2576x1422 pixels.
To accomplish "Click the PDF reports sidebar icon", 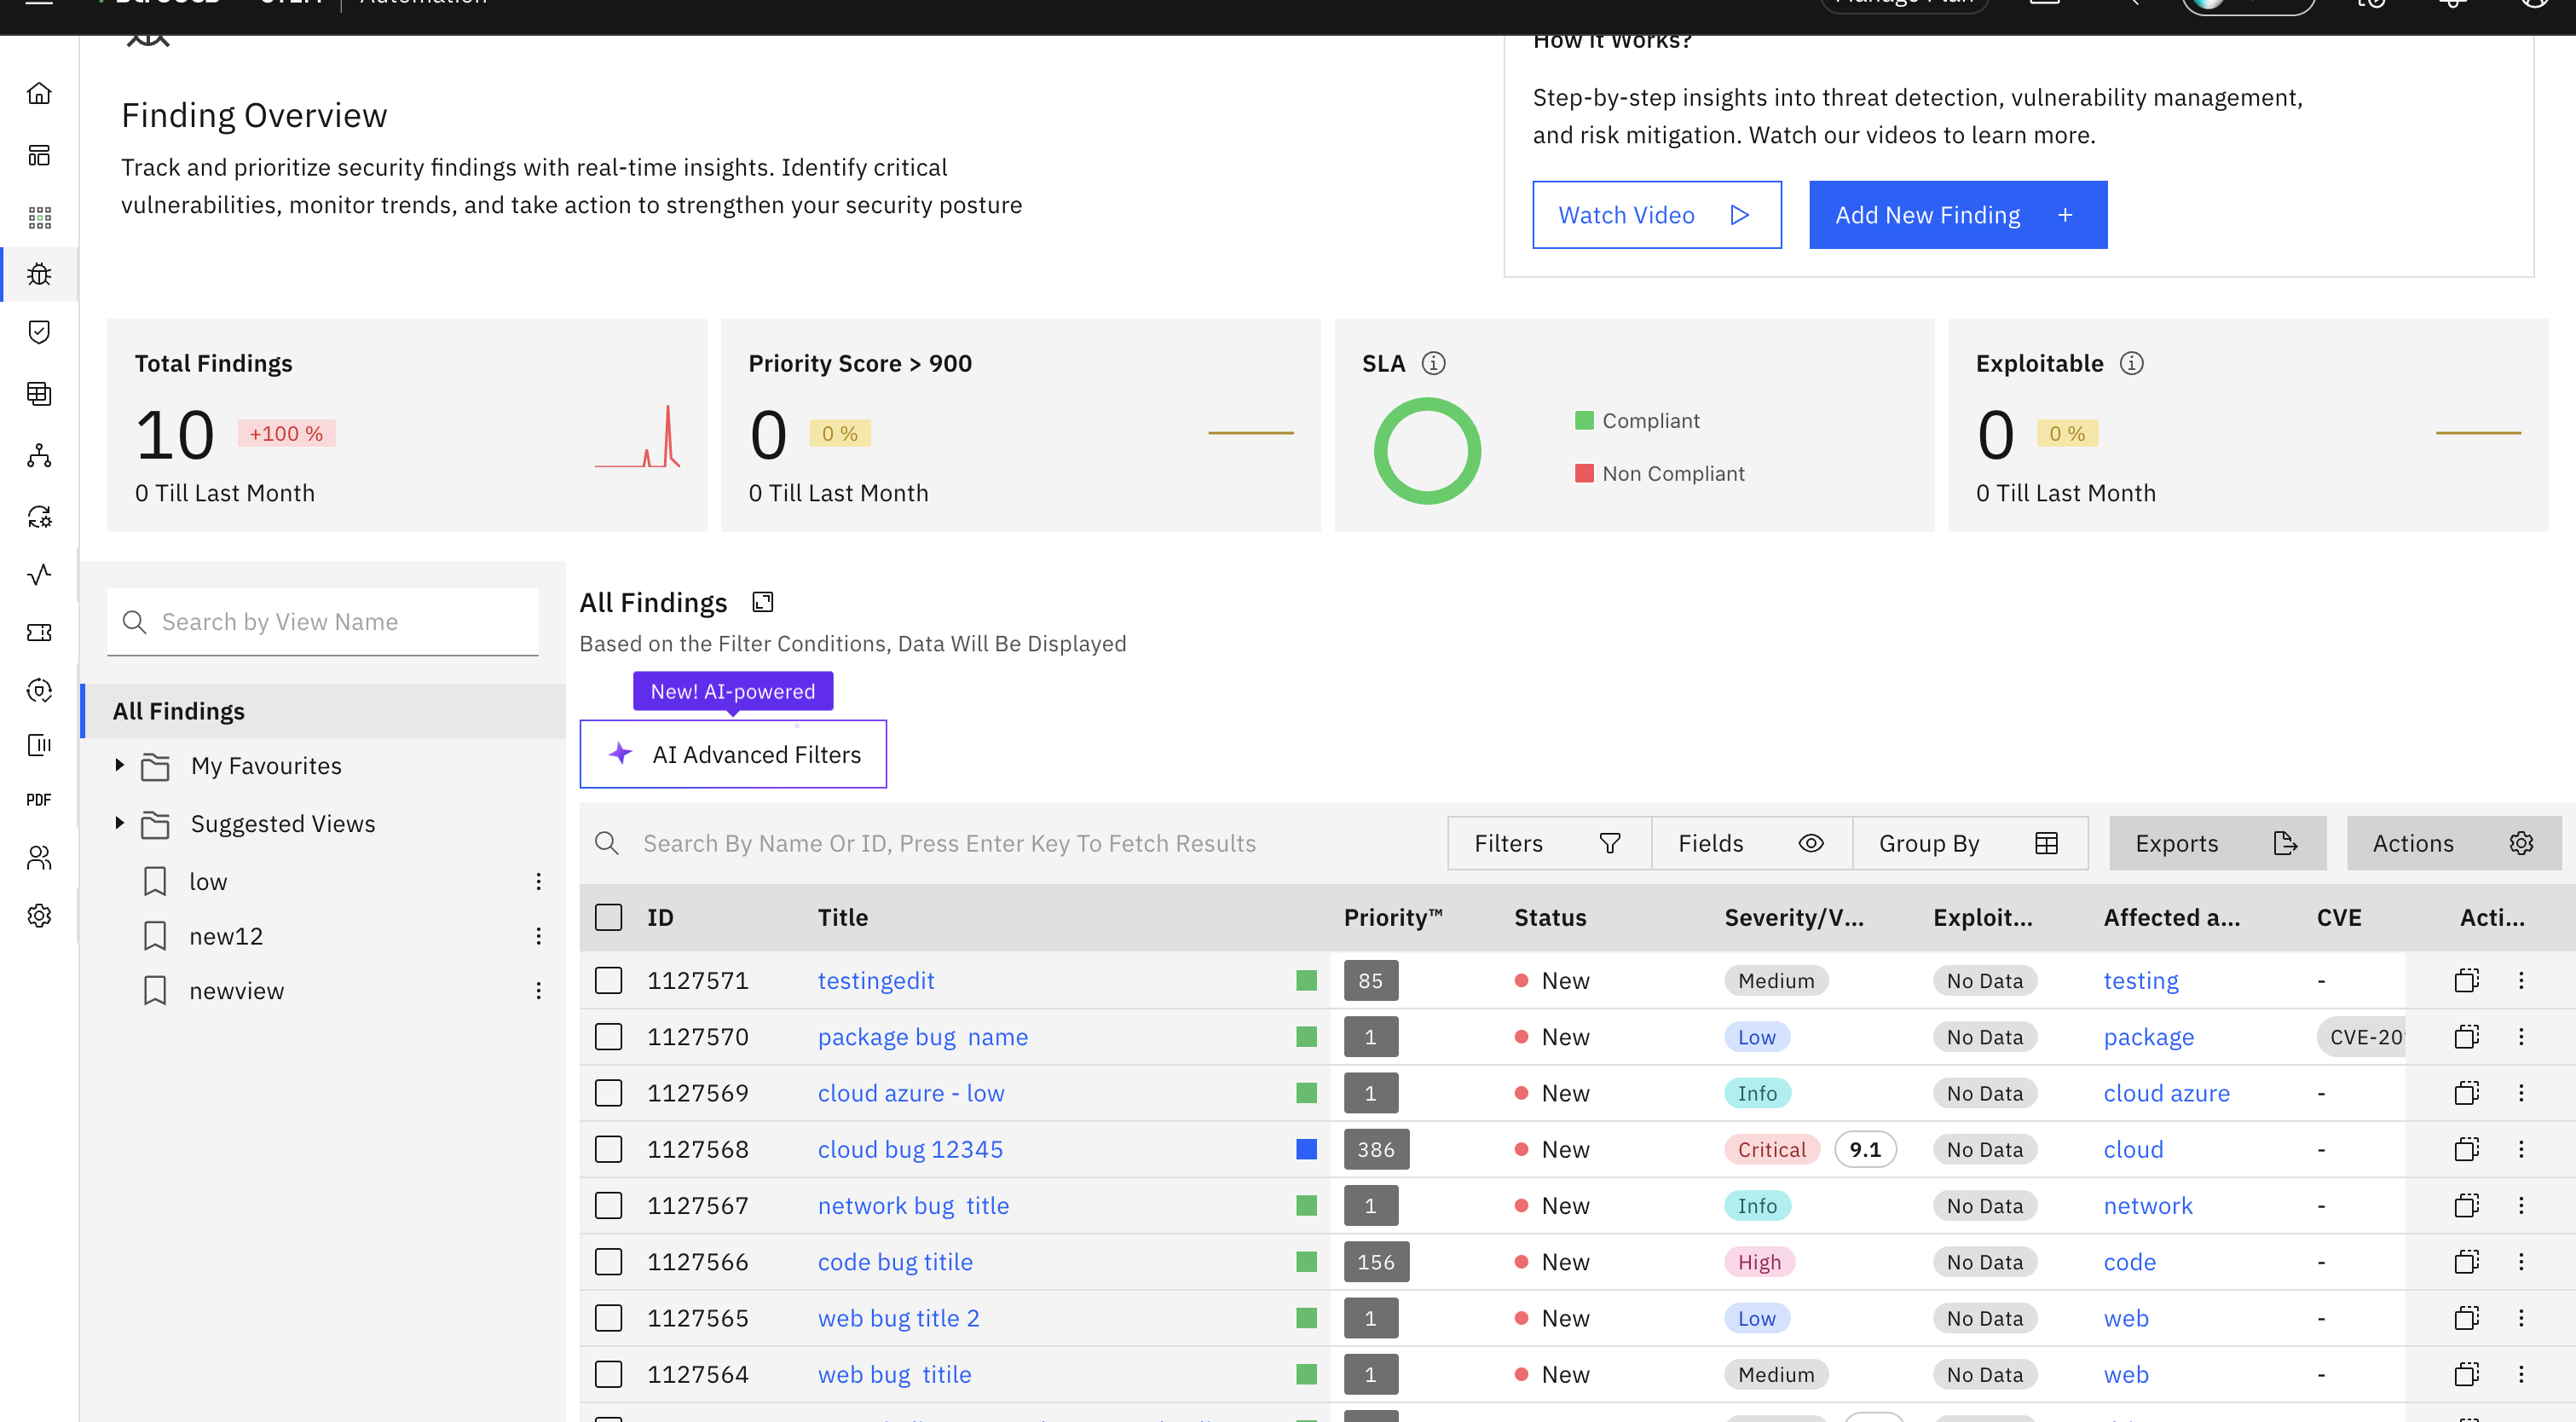I will coord(39,800).
